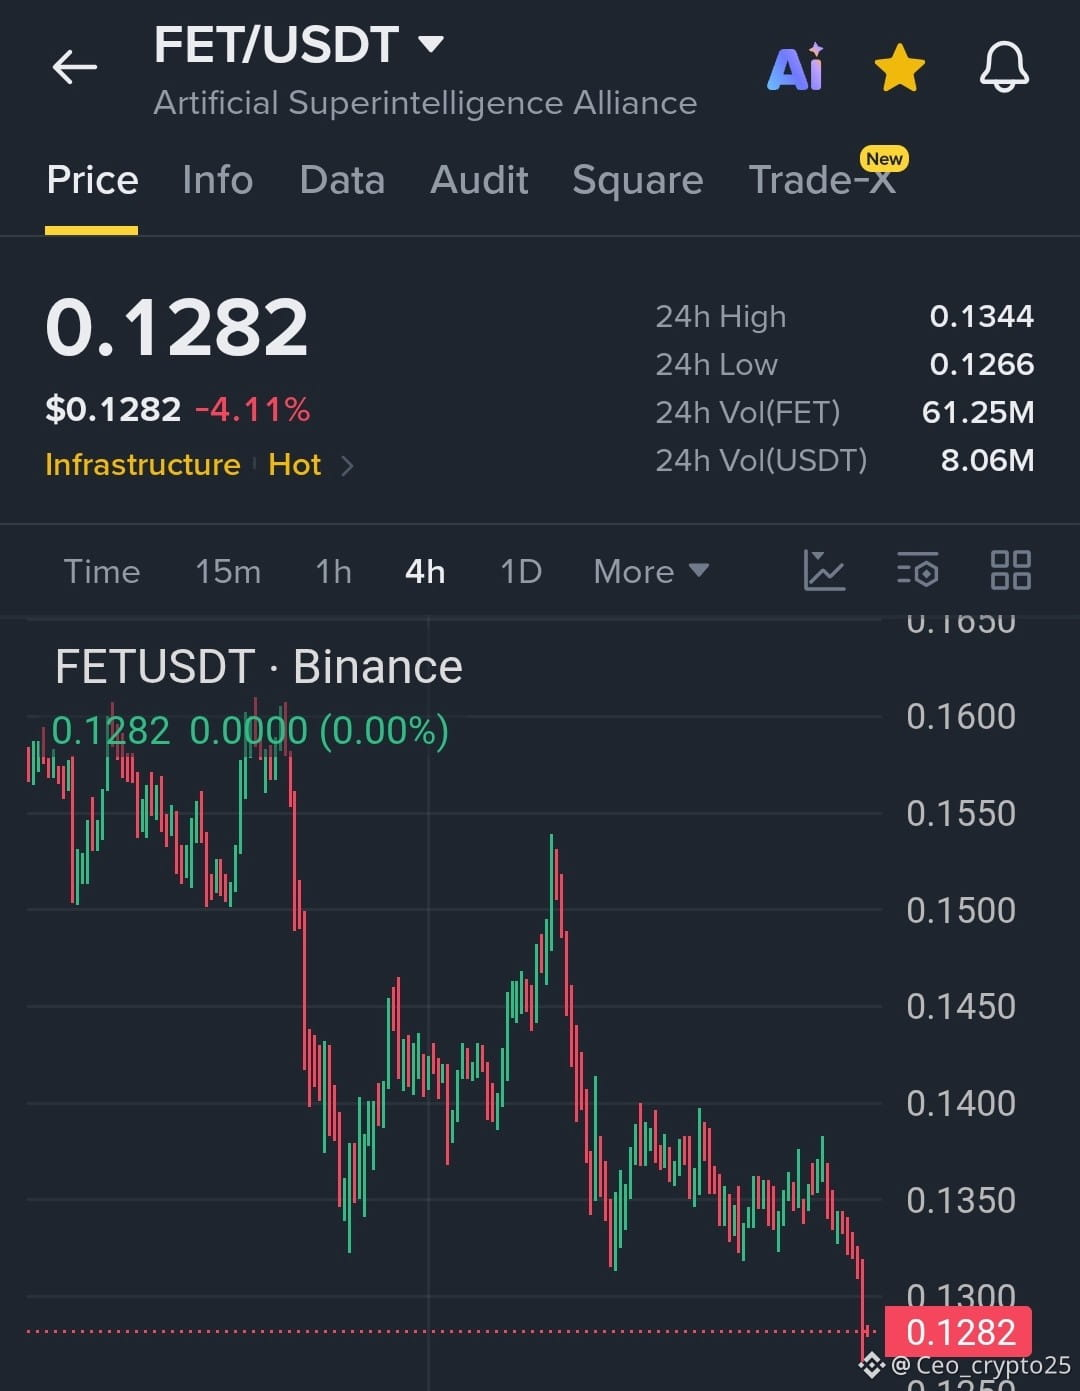
Task: Toggle the yellow favorite star
Action: coord(899,68)
